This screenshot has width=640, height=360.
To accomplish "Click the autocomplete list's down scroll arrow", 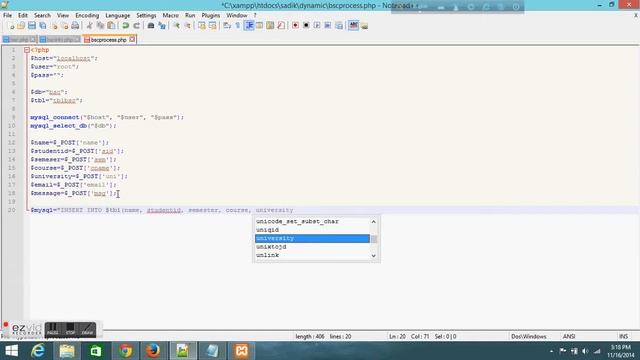I will click(x=373, y=256).
